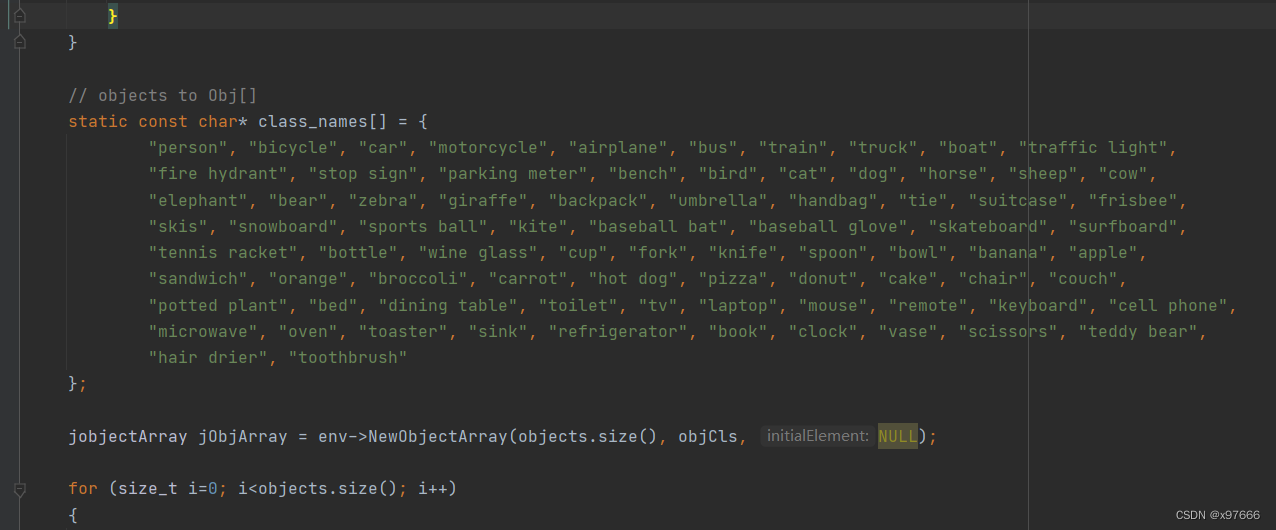Click the "zebra" string literal
This screenshot has width=1276, height=530.
click(383, 200)
